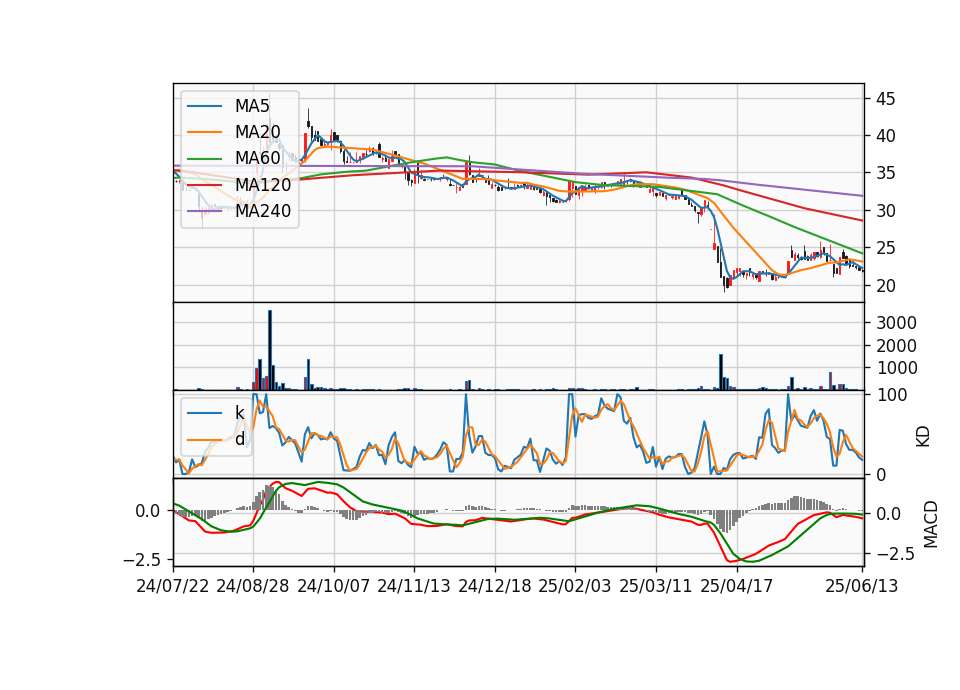Viewport: 960px width, 690px height.
Task: Click the date label 25/02/03
Action: [575, 586]
